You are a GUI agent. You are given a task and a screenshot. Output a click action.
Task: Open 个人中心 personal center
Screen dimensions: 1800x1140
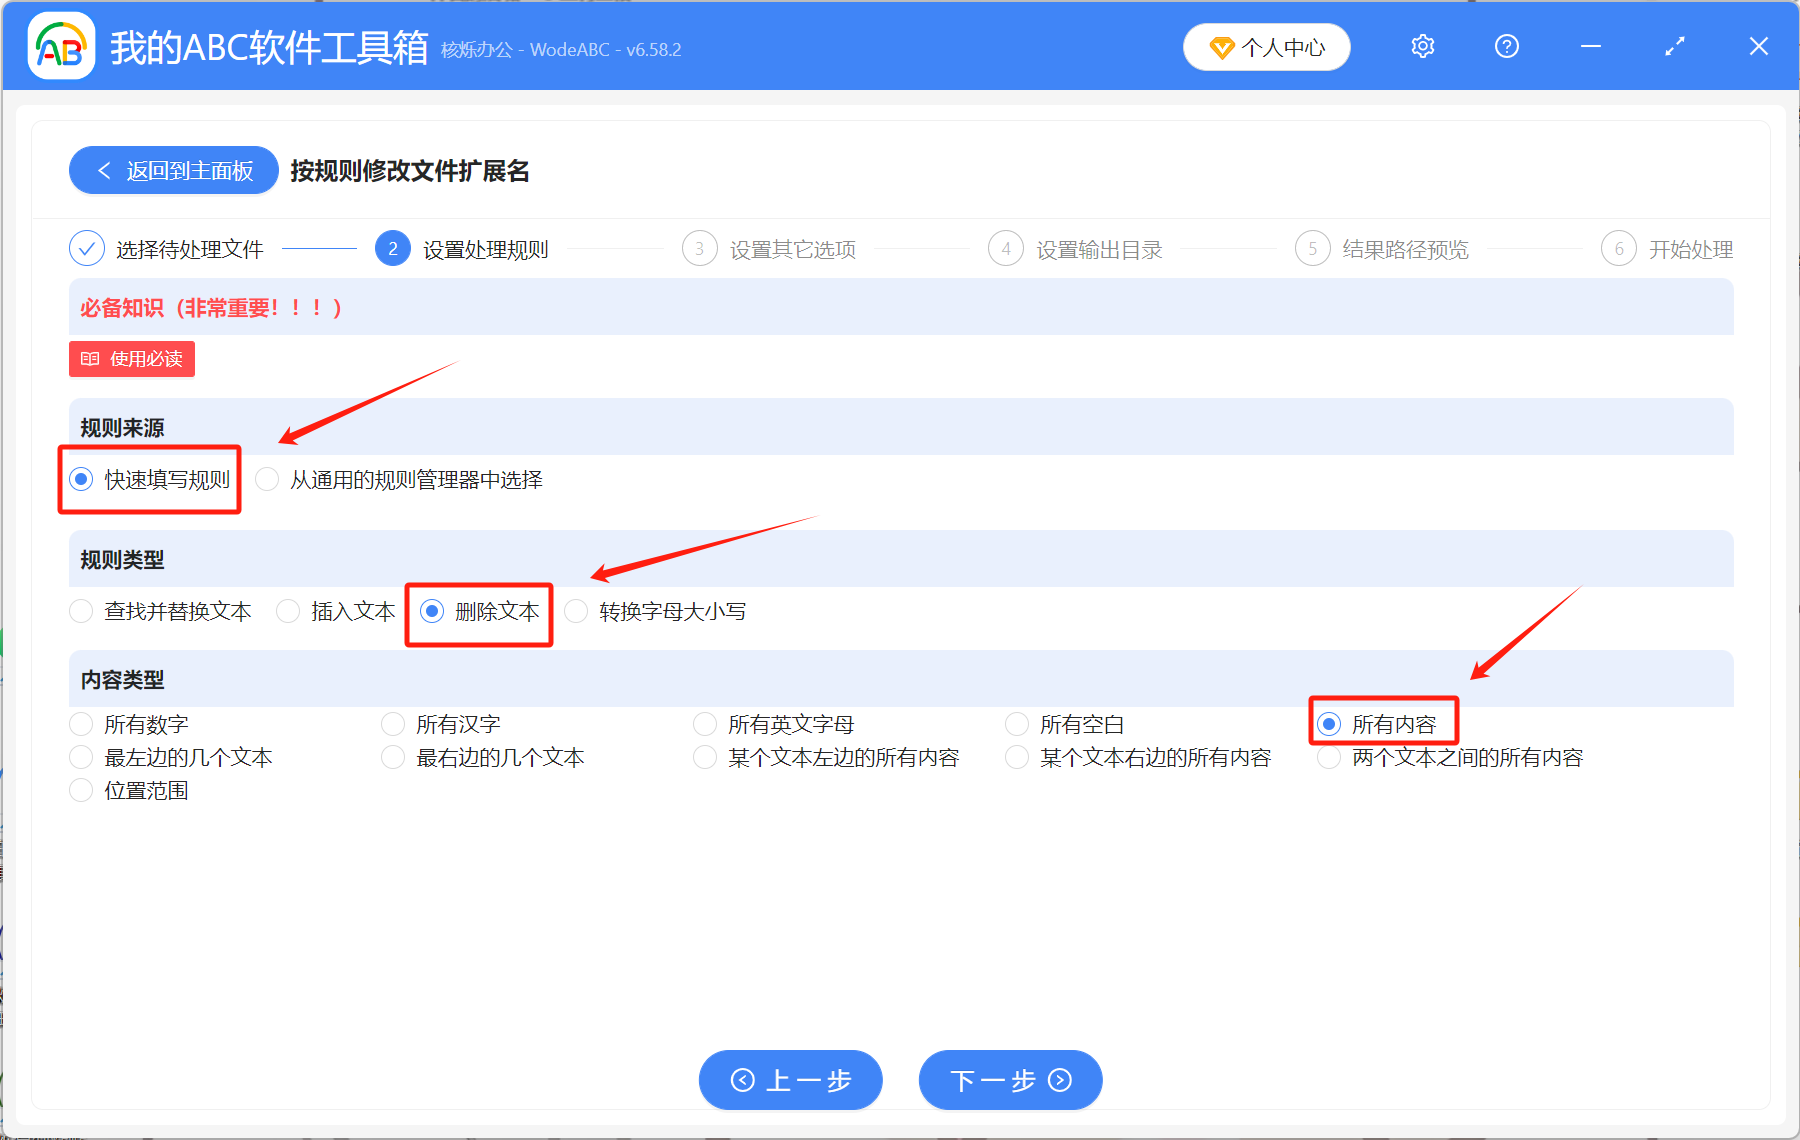pyautogui.click(x=1266, y=47)
